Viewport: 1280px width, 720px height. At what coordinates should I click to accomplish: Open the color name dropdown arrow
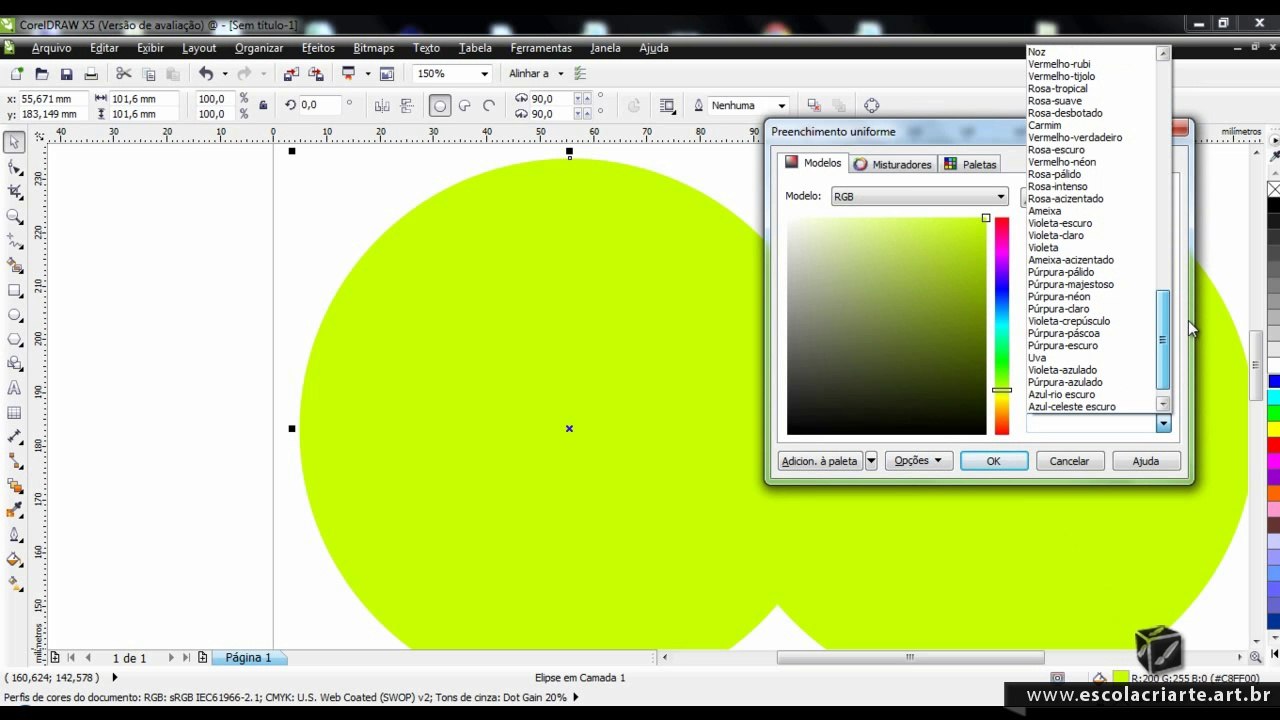click(1163, 424)
